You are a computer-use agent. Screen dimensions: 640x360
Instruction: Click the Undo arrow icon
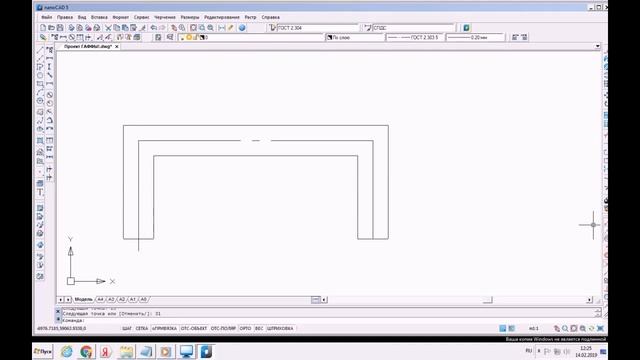click(153, 28)
